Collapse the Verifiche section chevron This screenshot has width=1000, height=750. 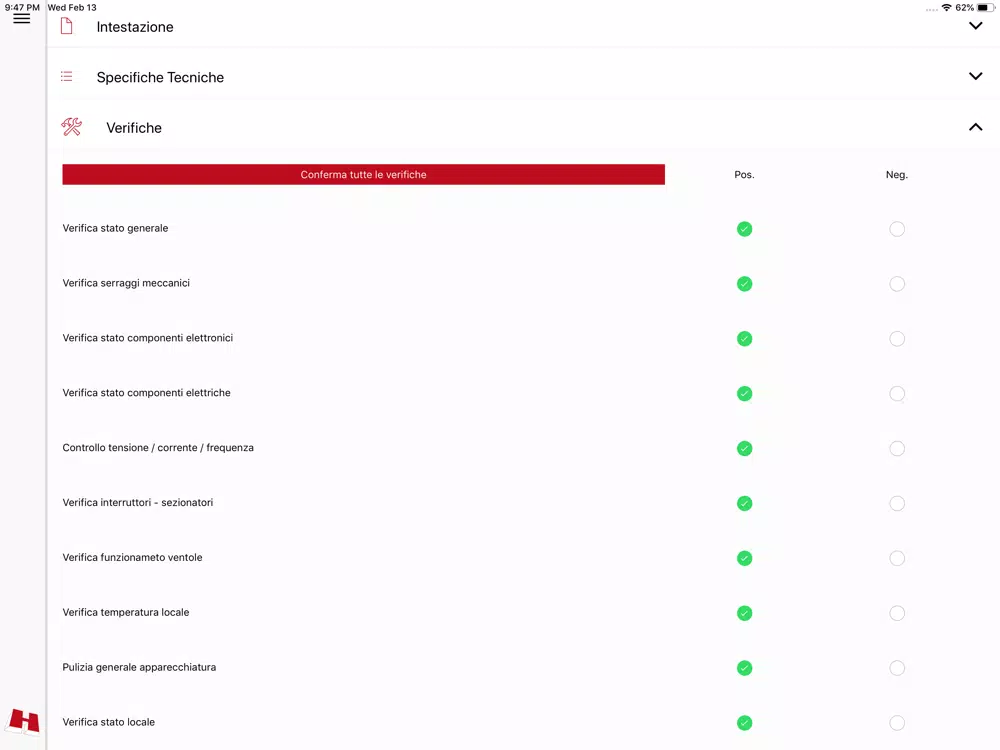pyautogui.click(x=976, y=127)
